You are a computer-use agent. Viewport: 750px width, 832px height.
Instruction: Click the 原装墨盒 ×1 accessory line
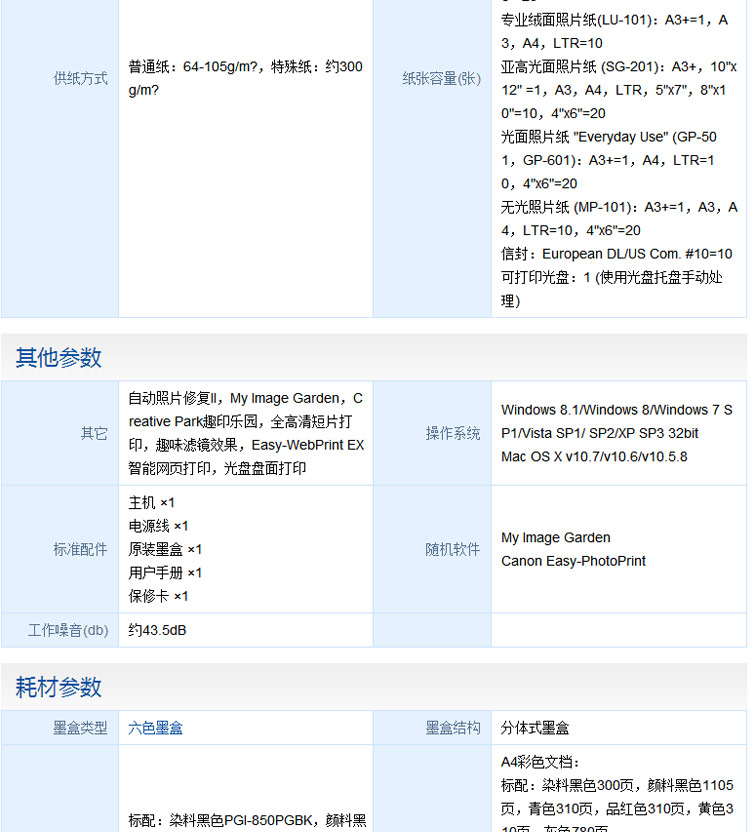165,549
